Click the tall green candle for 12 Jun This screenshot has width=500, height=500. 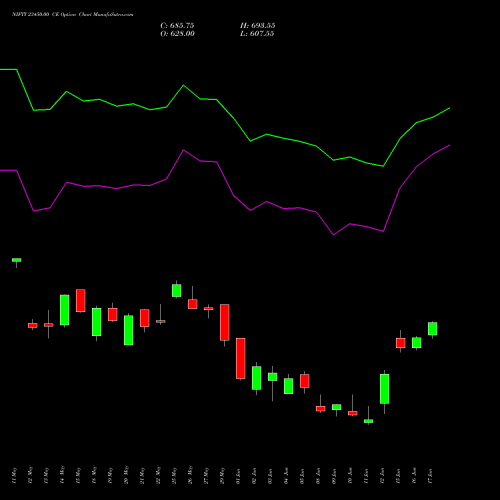pos(385,389)
